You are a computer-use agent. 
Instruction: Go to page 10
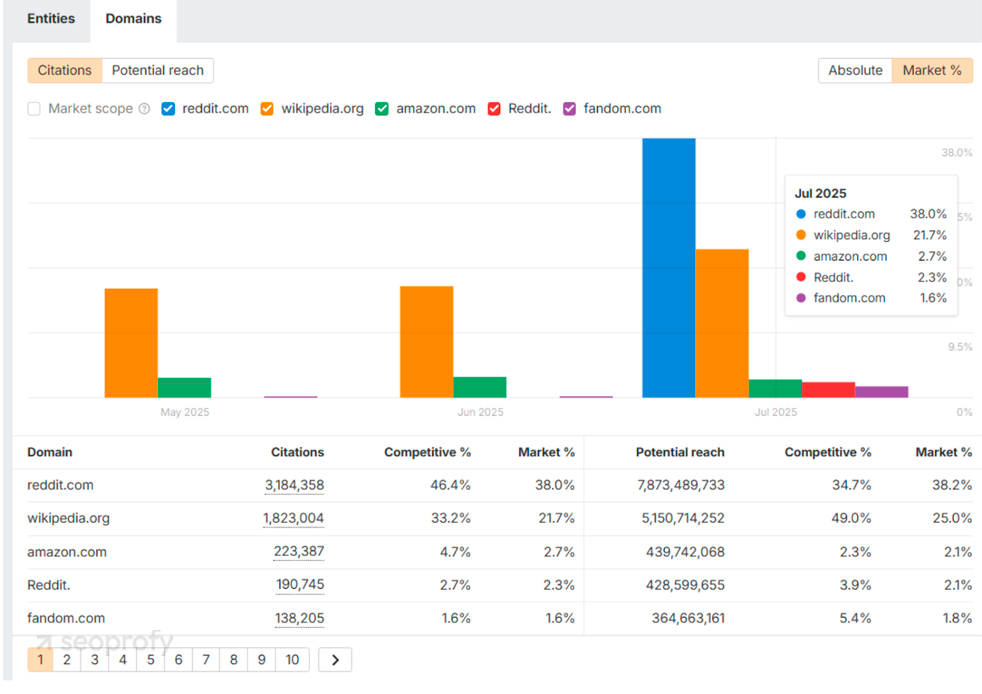pos(292,660)
